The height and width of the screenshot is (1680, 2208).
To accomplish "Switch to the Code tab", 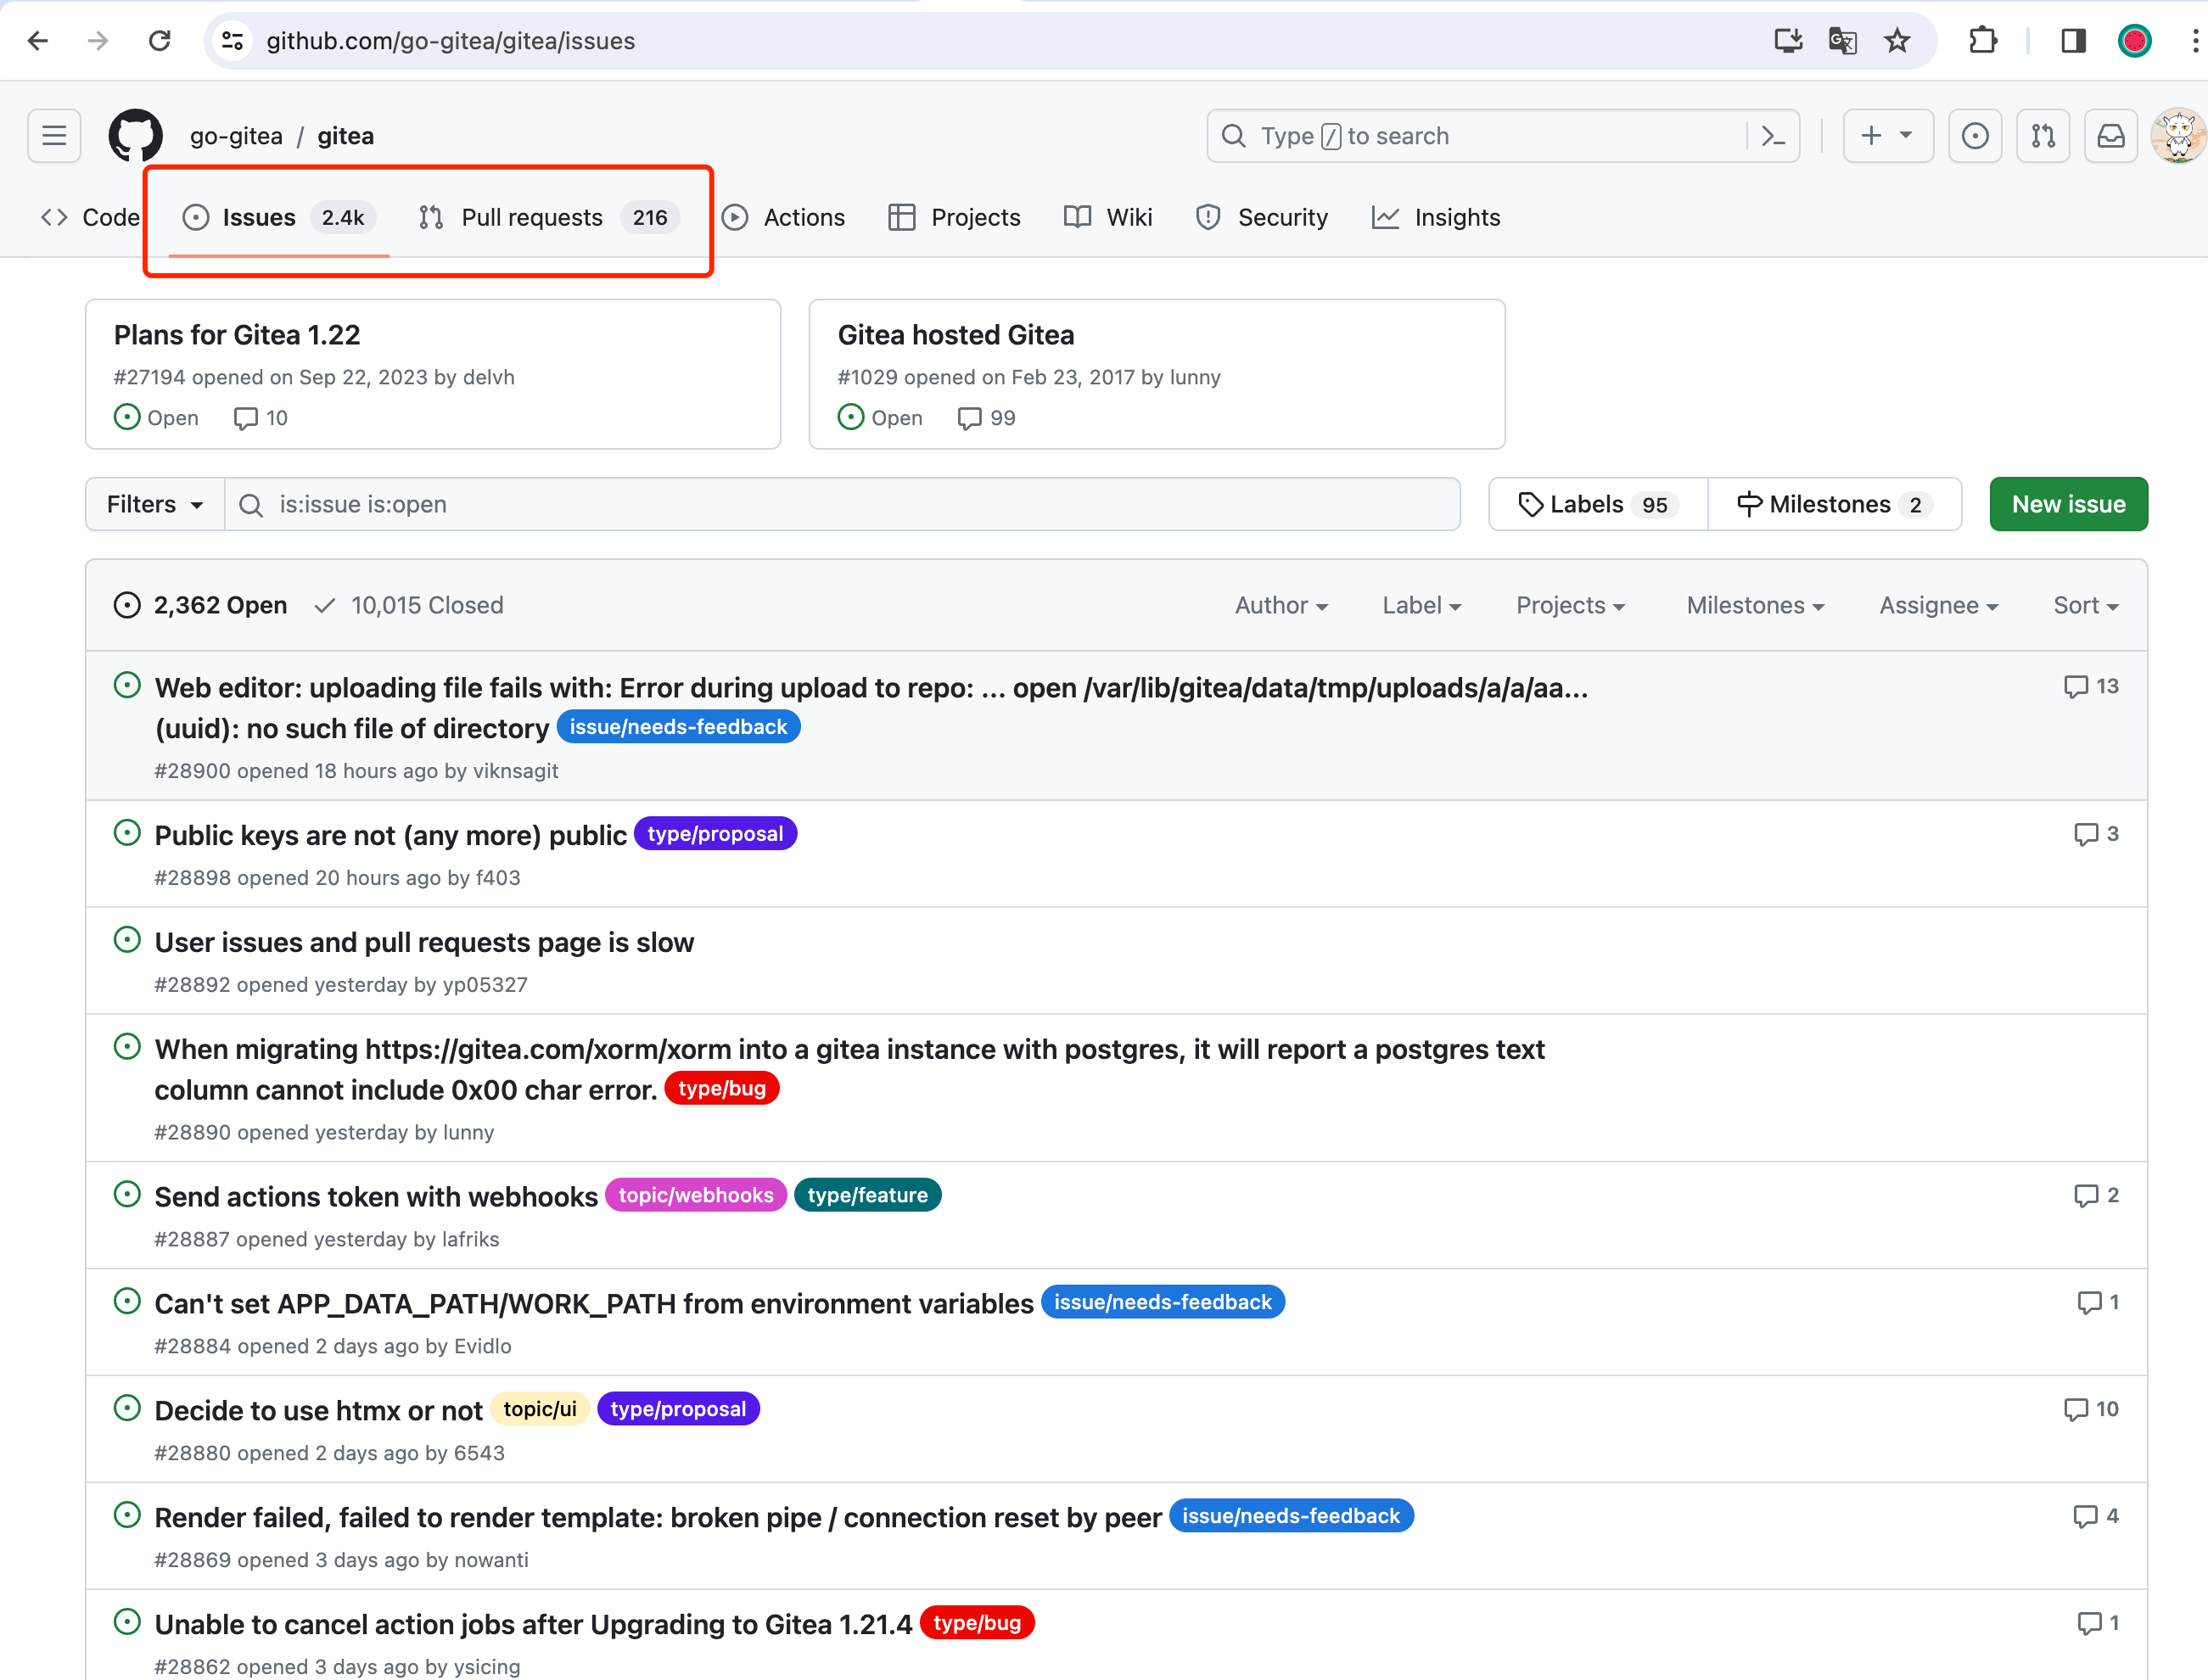I will coord(90,217).
